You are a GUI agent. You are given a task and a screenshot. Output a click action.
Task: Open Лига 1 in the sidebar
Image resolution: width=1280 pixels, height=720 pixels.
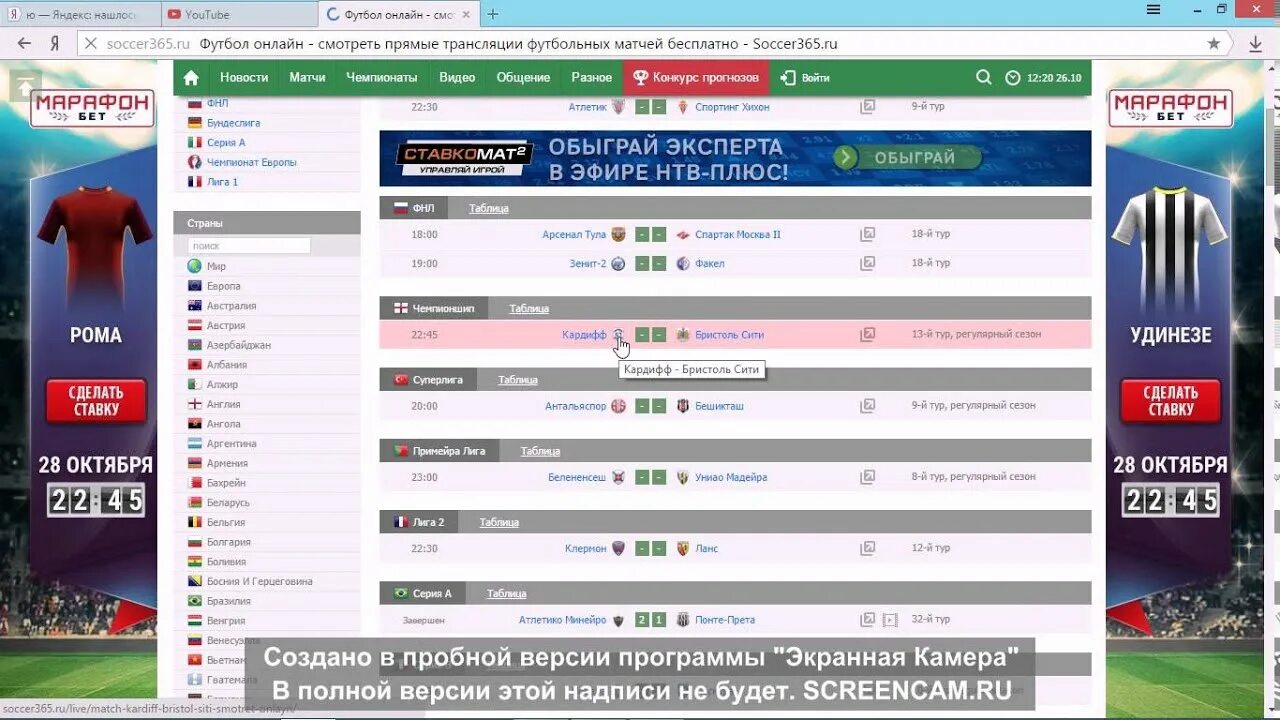point(222,182)
